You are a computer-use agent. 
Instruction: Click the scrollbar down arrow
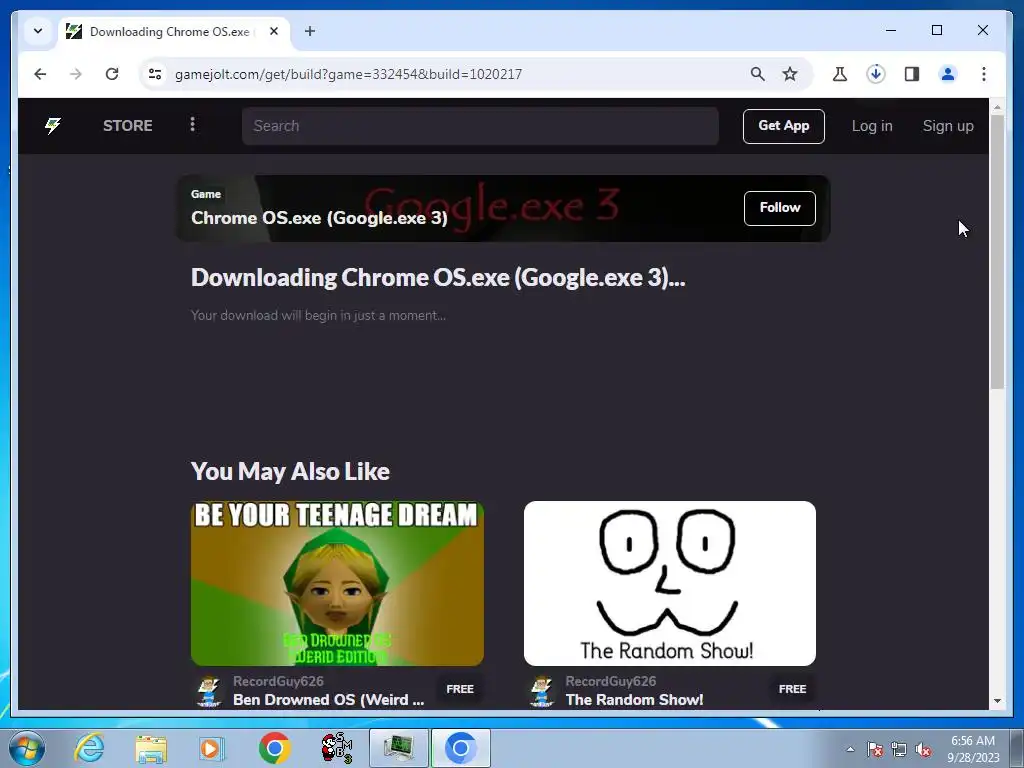997,701
